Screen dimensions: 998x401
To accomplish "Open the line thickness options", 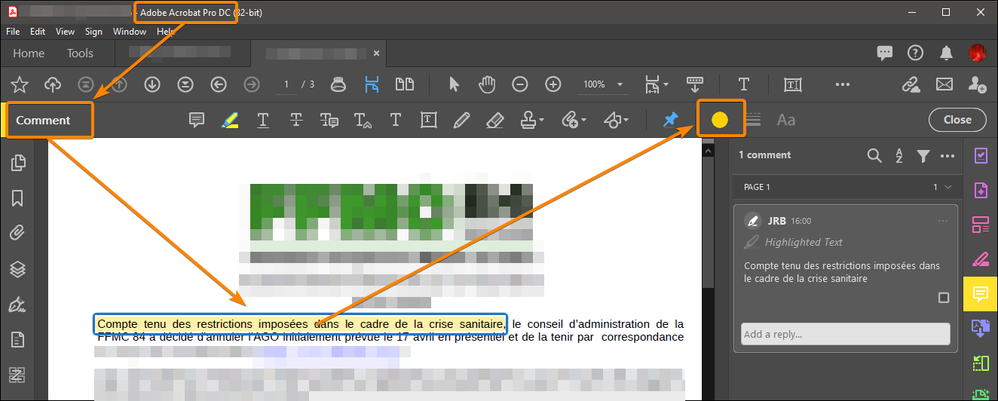I will (x=753, y=120).
